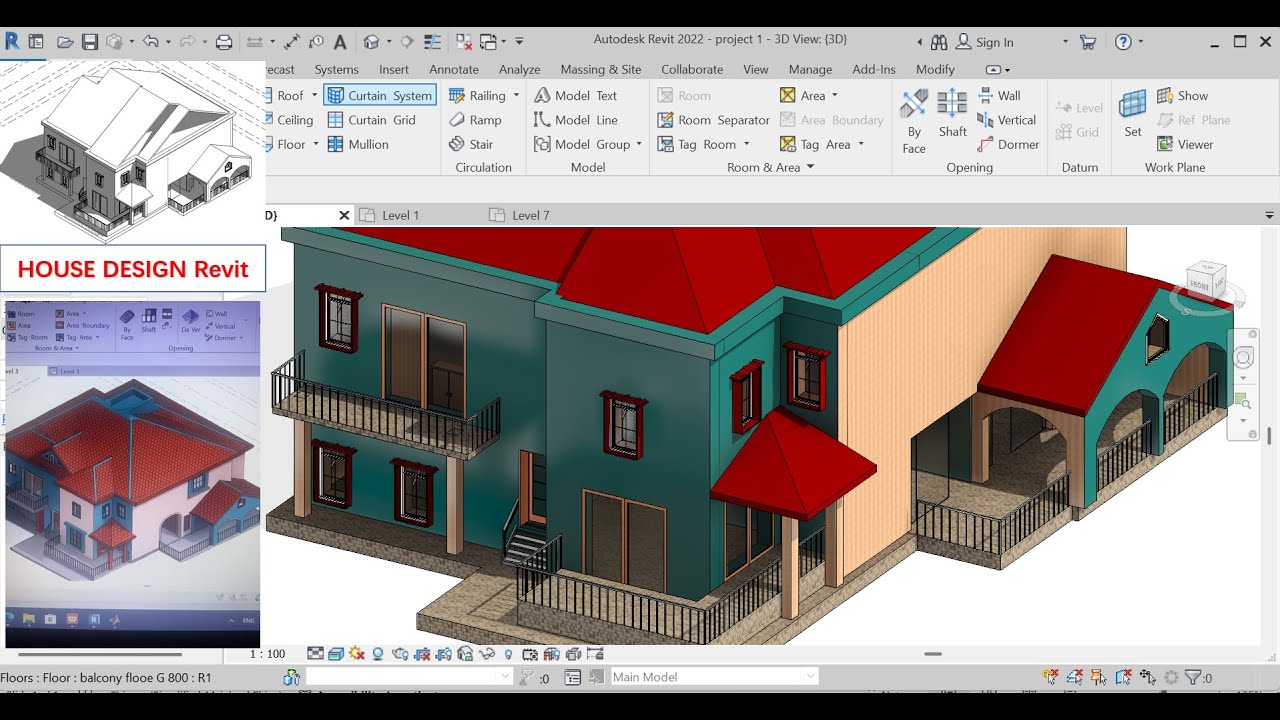The width and height of the screenshot is (1280, 720).
Task: Select the Room Separator tool
Action: tap(714, 120)
